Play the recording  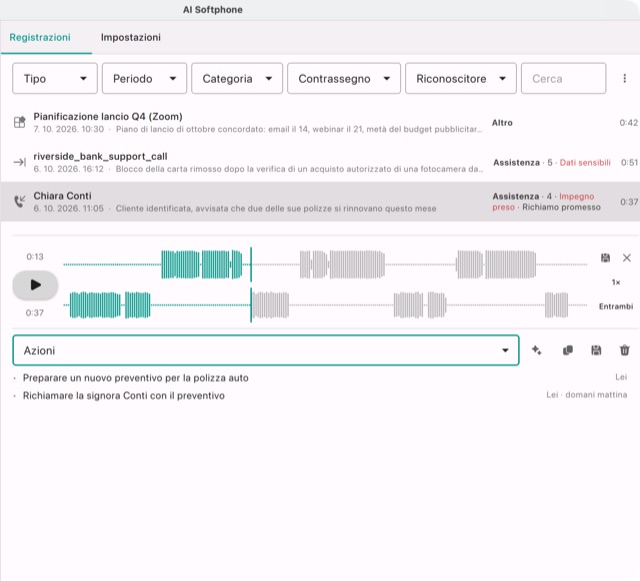(35, 285)
